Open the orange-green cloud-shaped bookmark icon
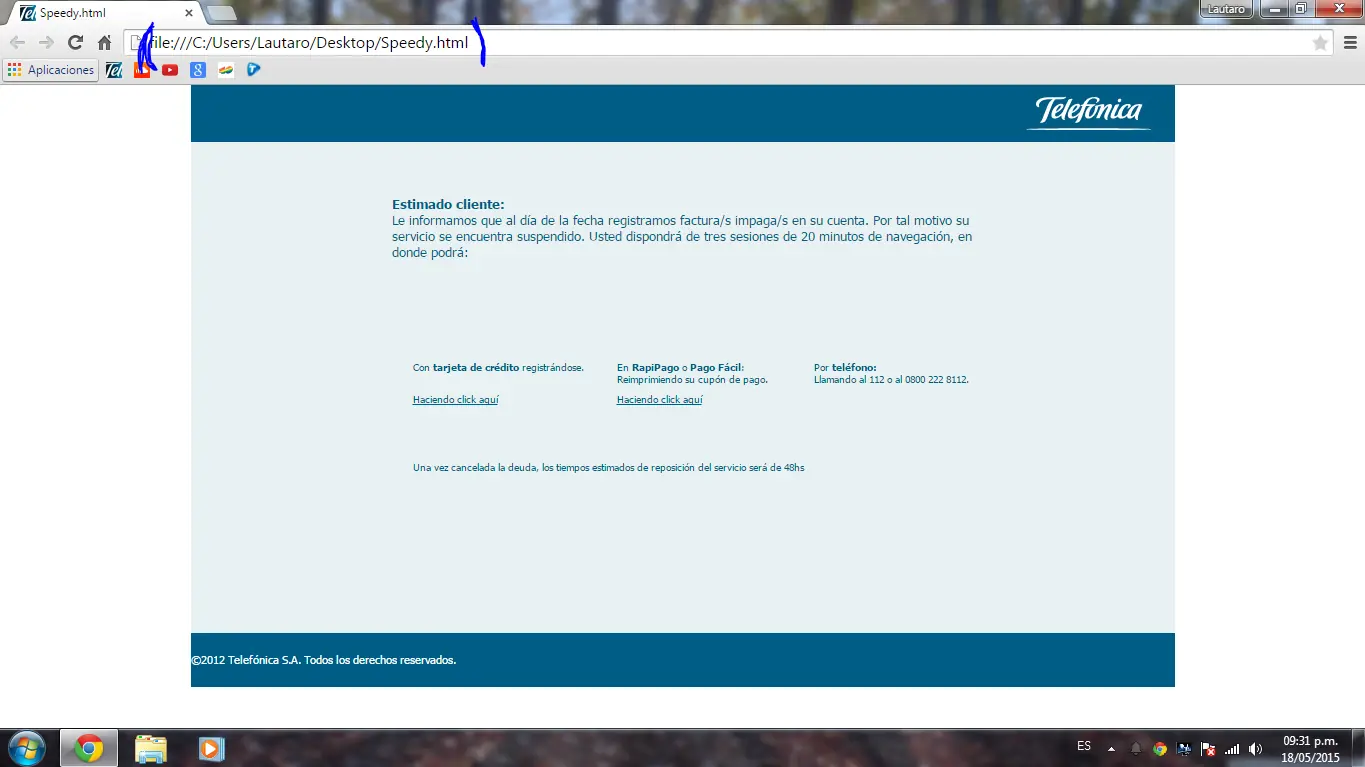The image size is (1365, 767). pos(226,70)
